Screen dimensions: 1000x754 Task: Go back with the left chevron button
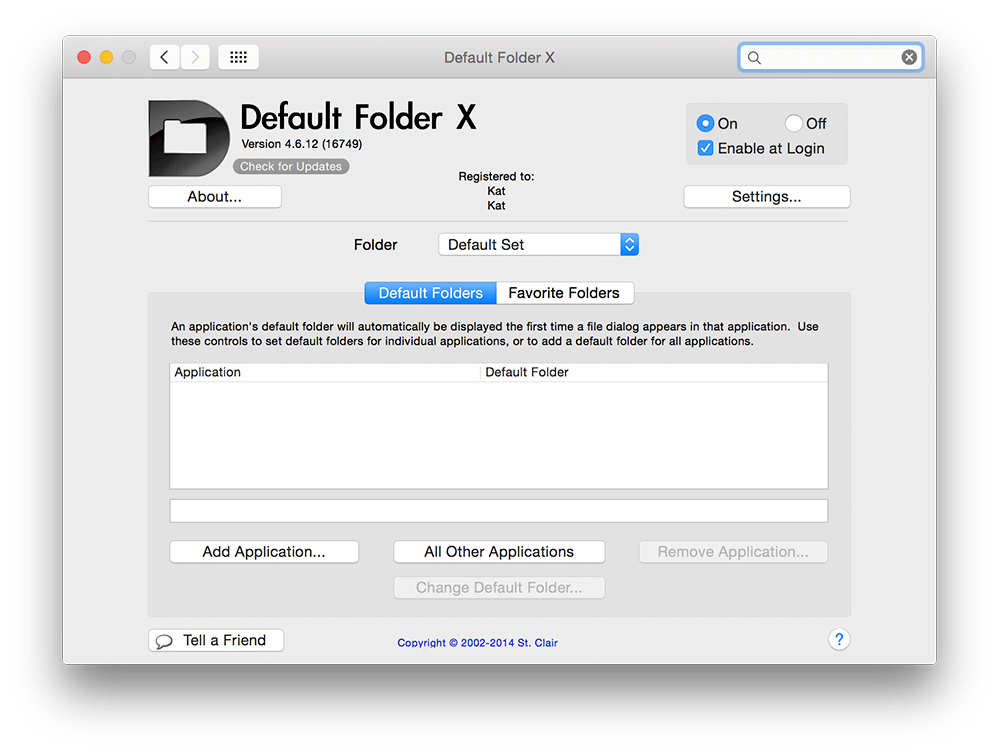pyautogui.click(x=165, y=57)
